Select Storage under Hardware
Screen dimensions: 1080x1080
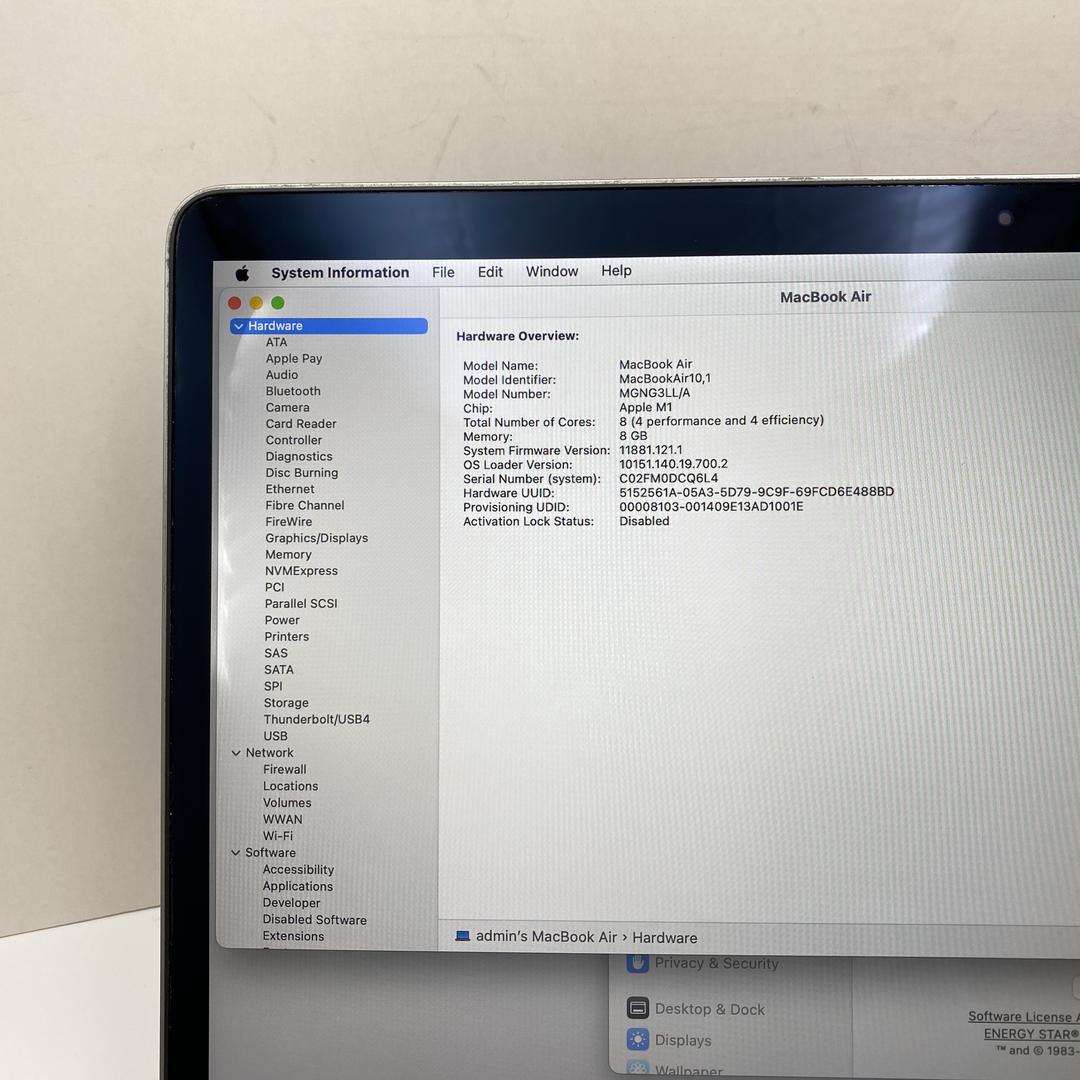point(286,703)
